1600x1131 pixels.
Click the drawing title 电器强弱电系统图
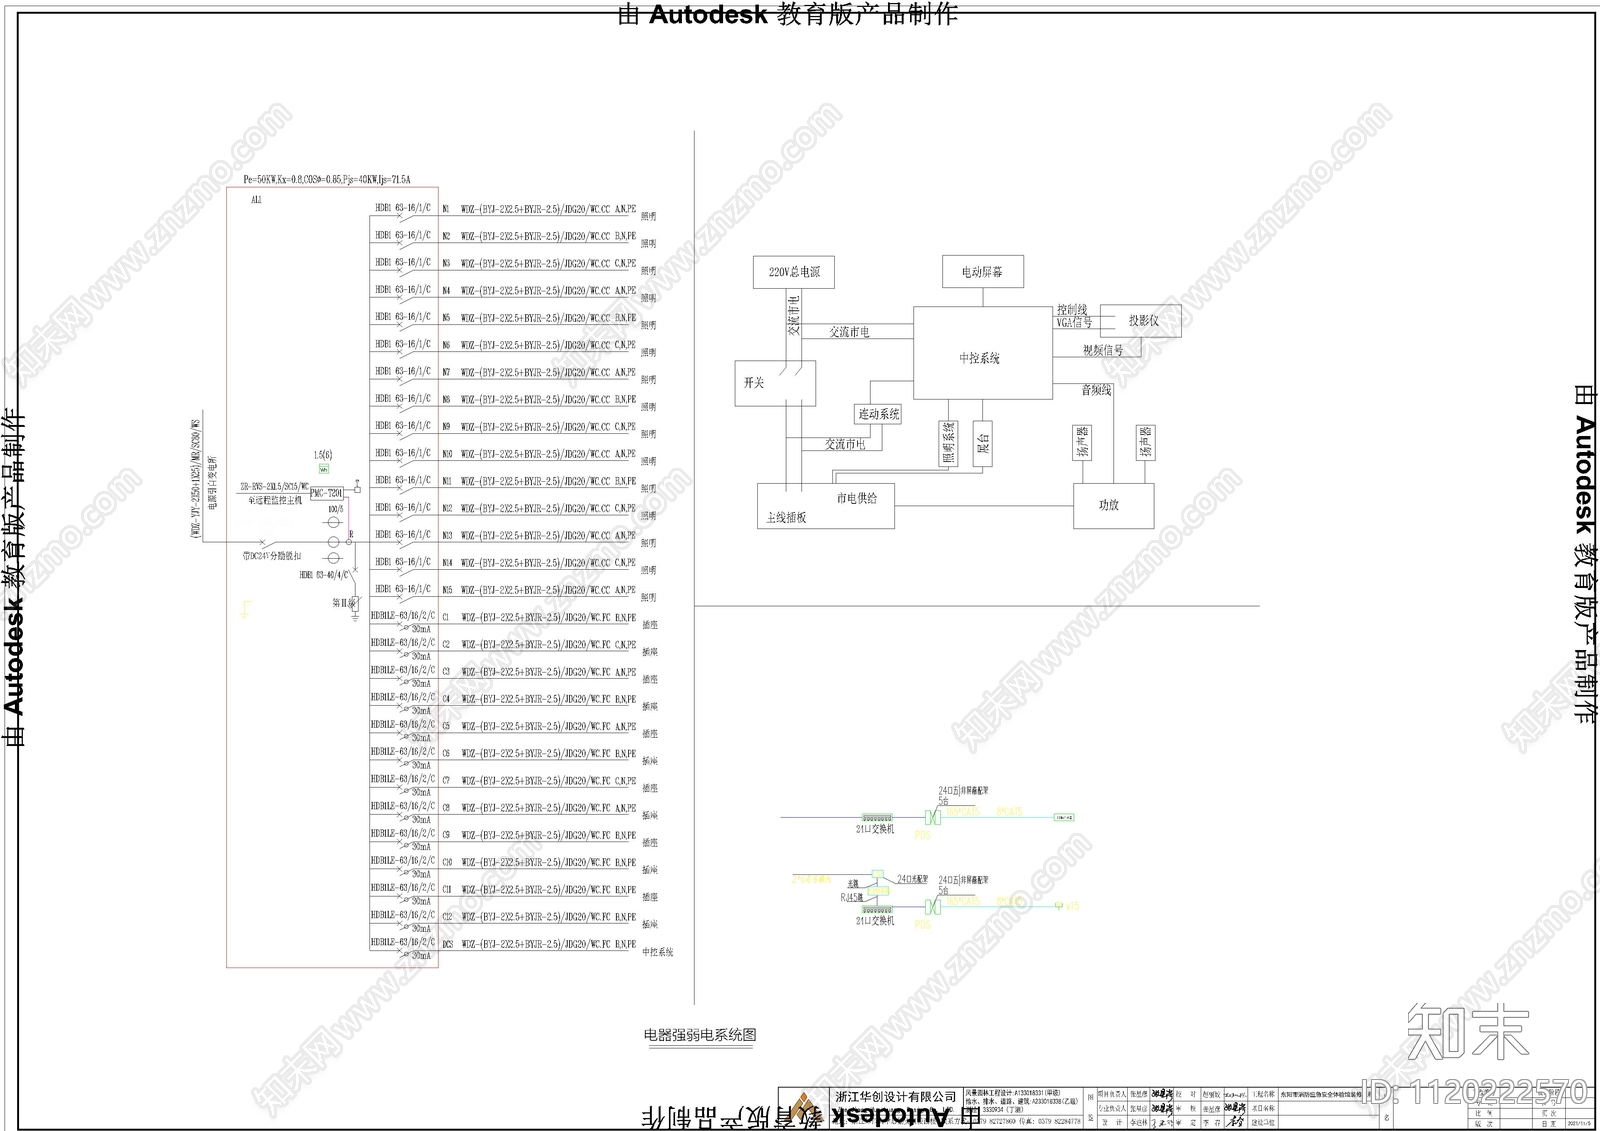coord(700,1036)
